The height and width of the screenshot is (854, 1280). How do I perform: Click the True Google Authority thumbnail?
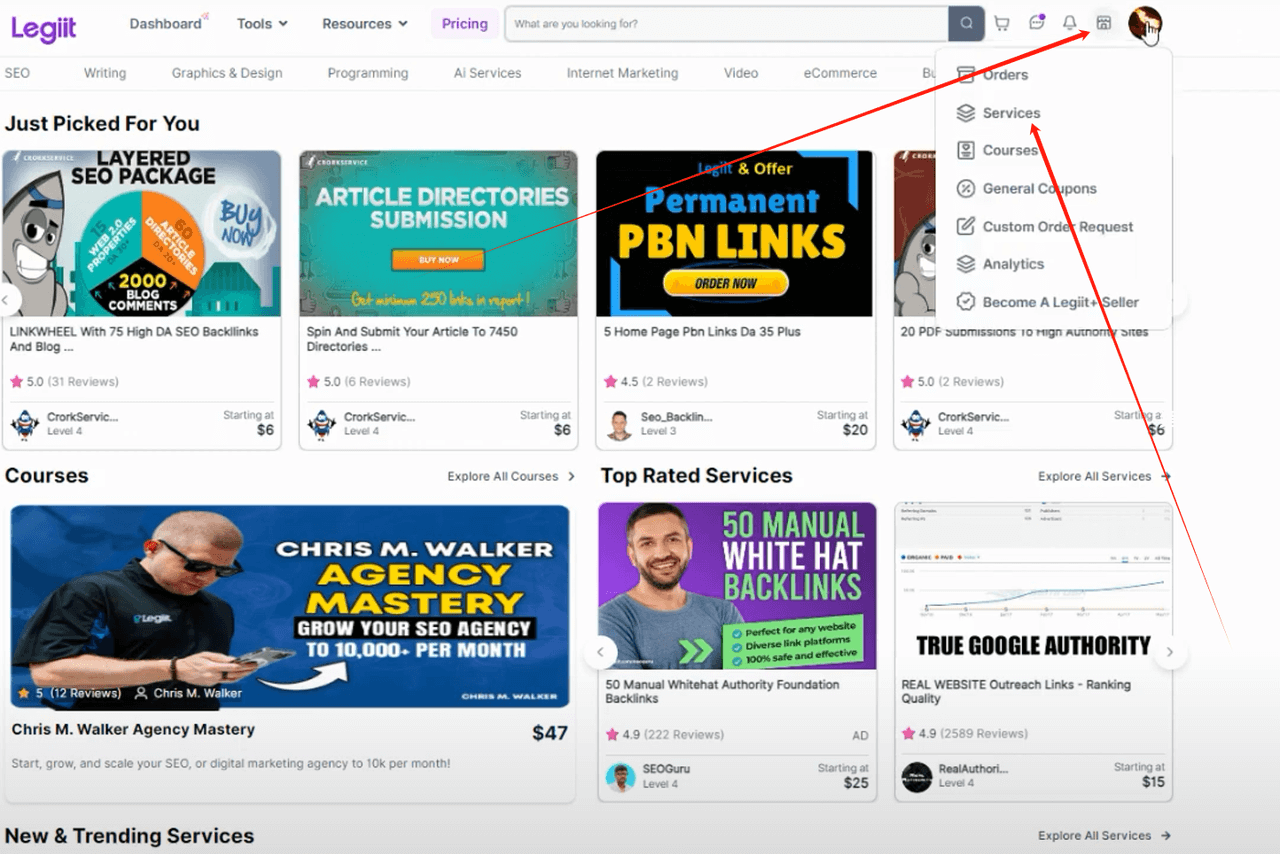(x=1033, y=586)
